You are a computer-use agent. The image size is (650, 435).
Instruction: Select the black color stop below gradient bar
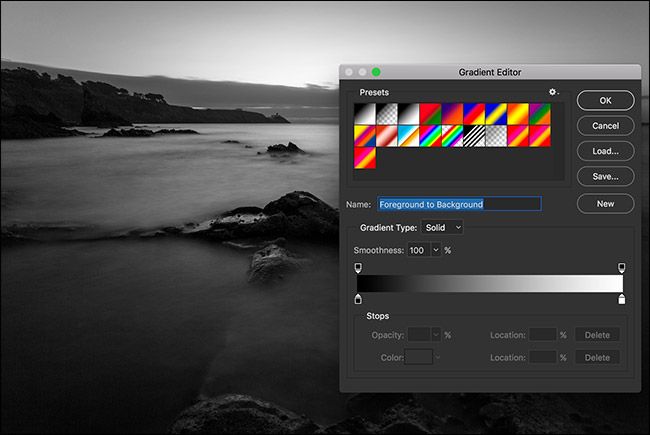[x=358, y=299]
